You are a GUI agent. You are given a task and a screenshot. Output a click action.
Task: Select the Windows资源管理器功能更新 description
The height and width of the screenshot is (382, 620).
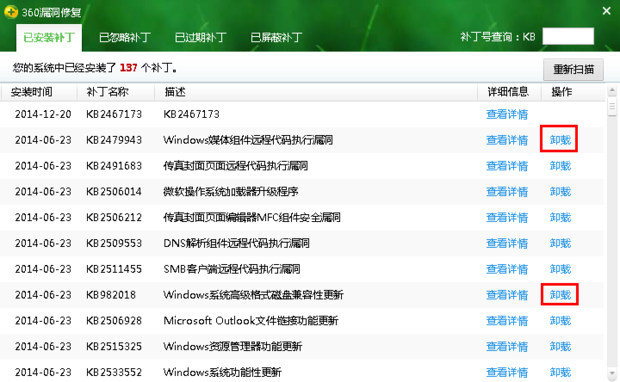(233, 347)
